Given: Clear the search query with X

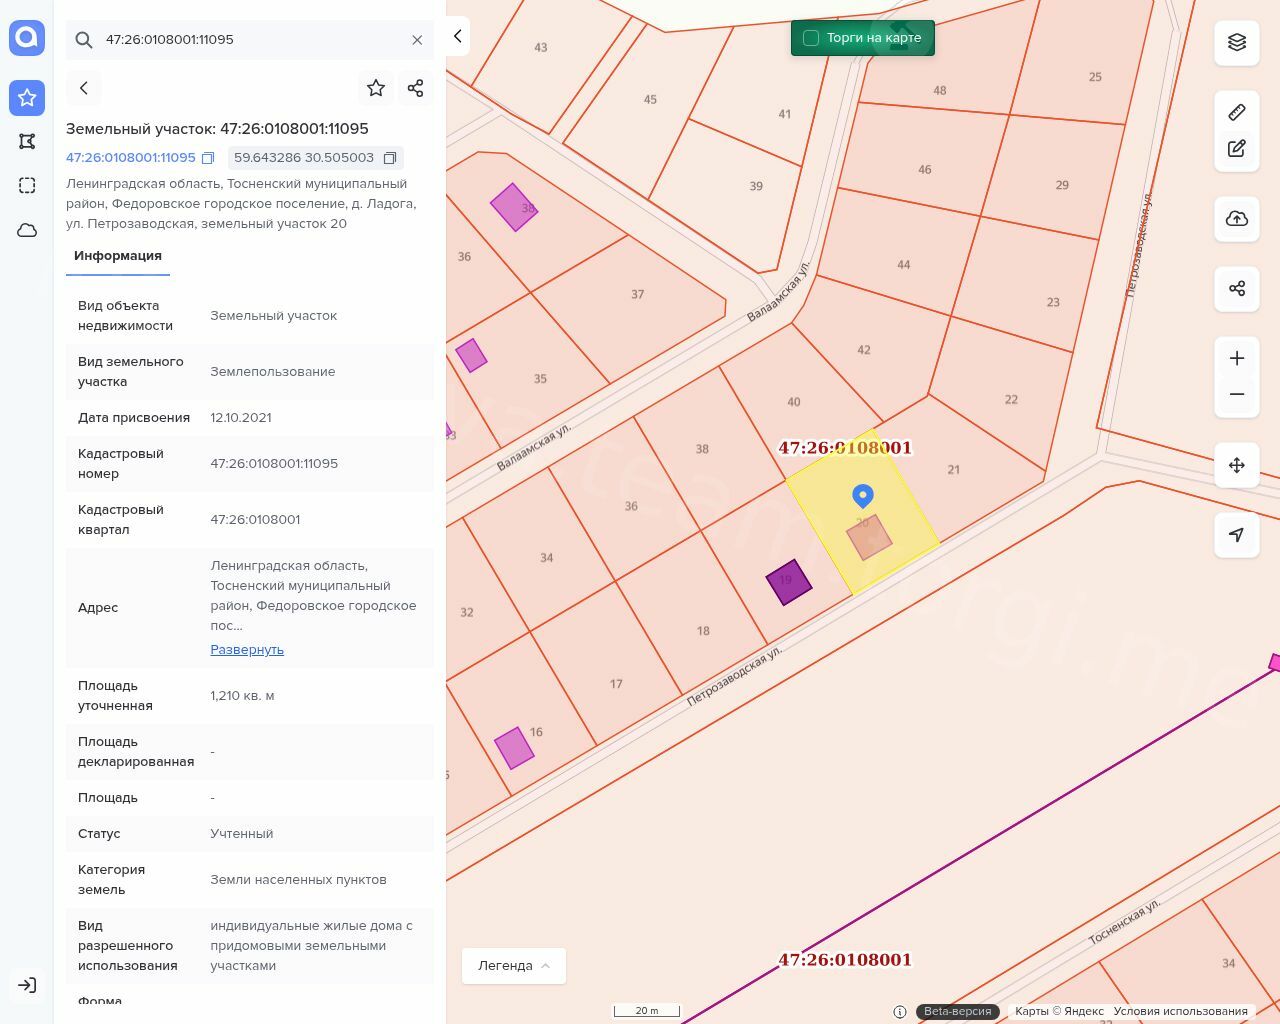Looking at the screenshot, I should point(417,40).
